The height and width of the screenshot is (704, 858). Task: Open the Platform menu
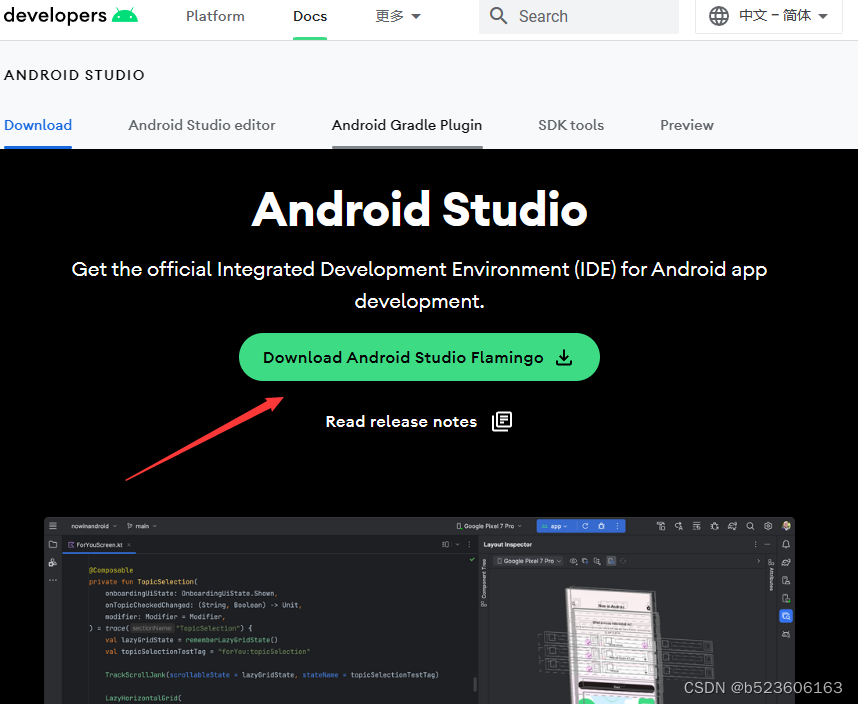(215, 16)
